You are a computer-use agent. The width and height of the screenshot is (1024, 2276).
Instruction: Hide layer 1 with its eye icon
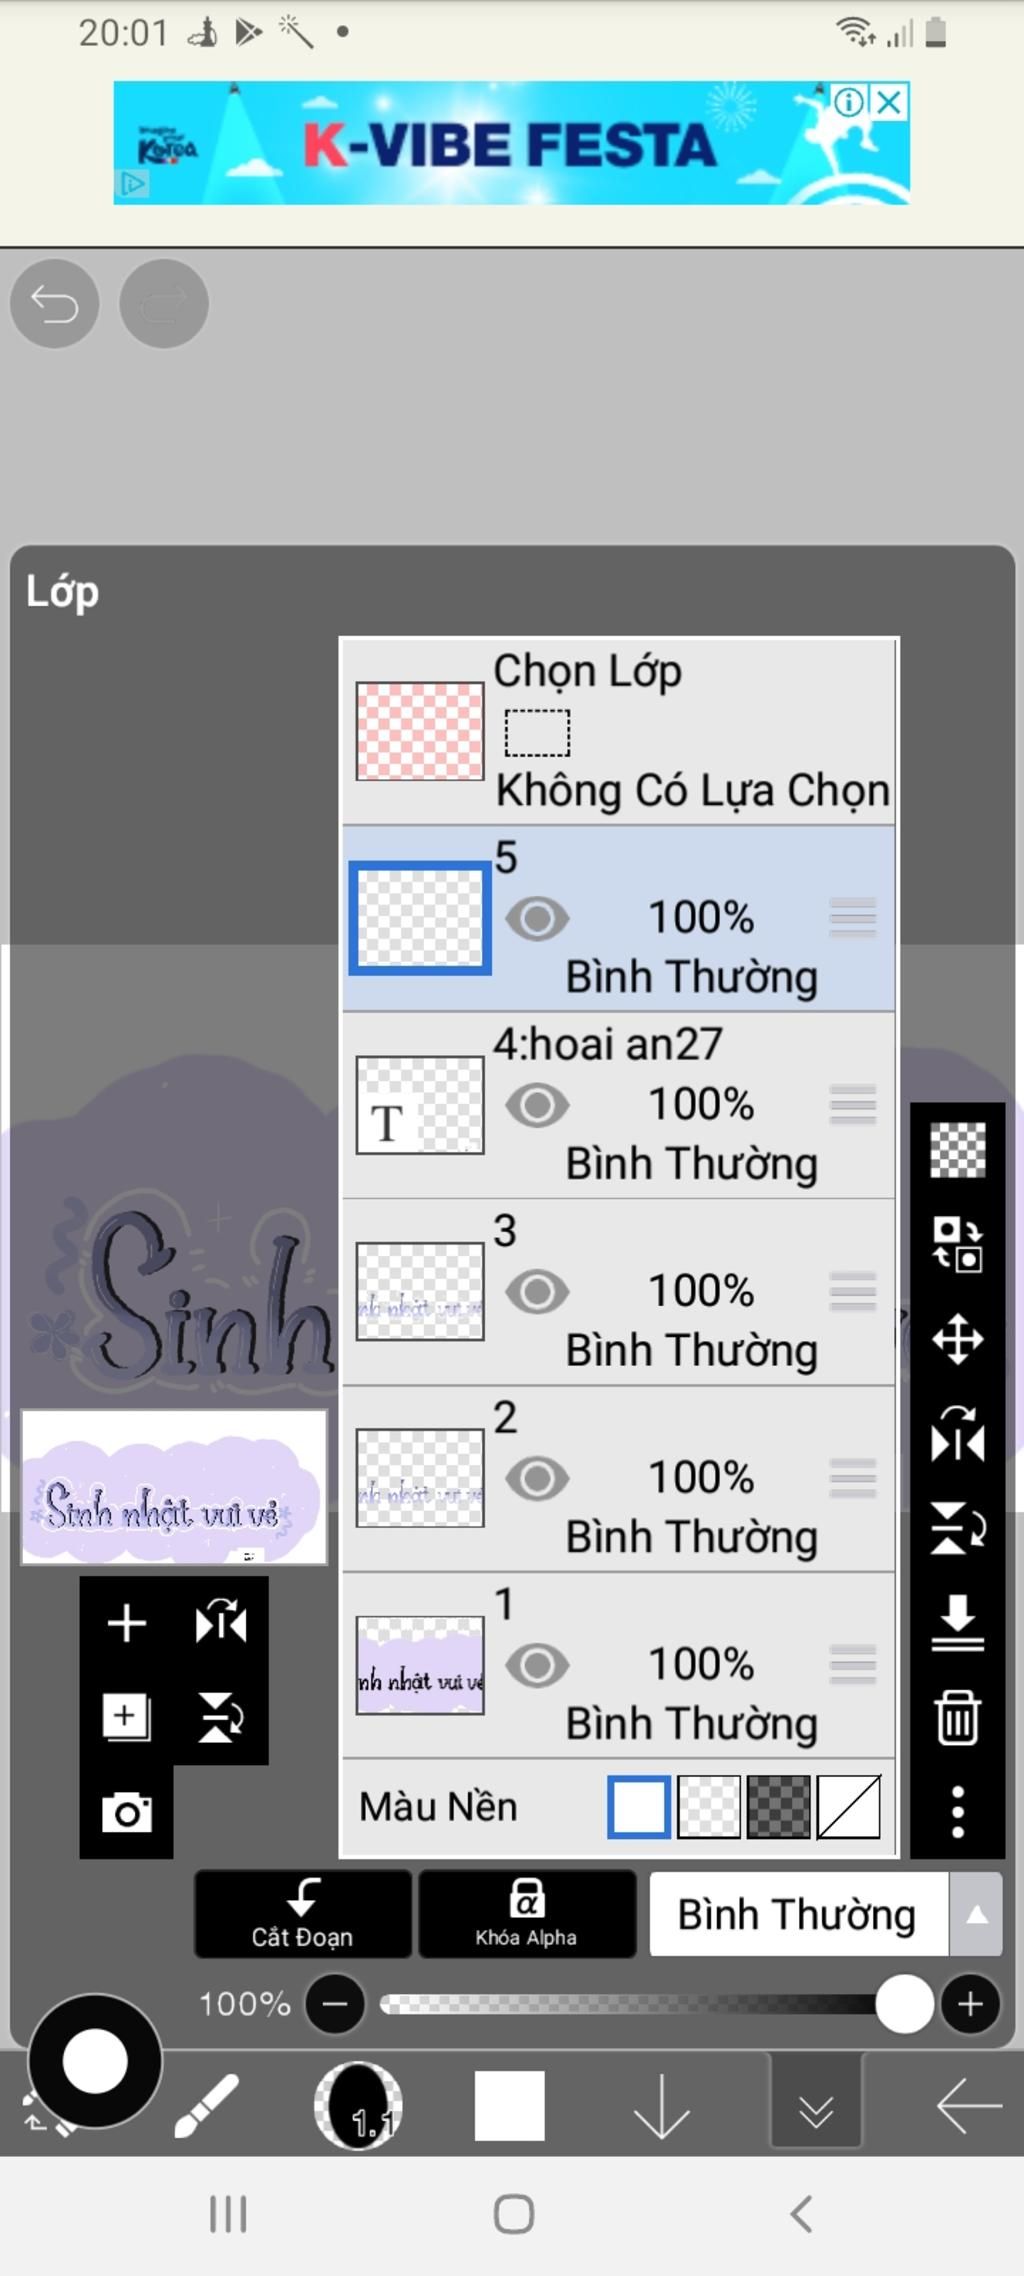click(537, 1665)
